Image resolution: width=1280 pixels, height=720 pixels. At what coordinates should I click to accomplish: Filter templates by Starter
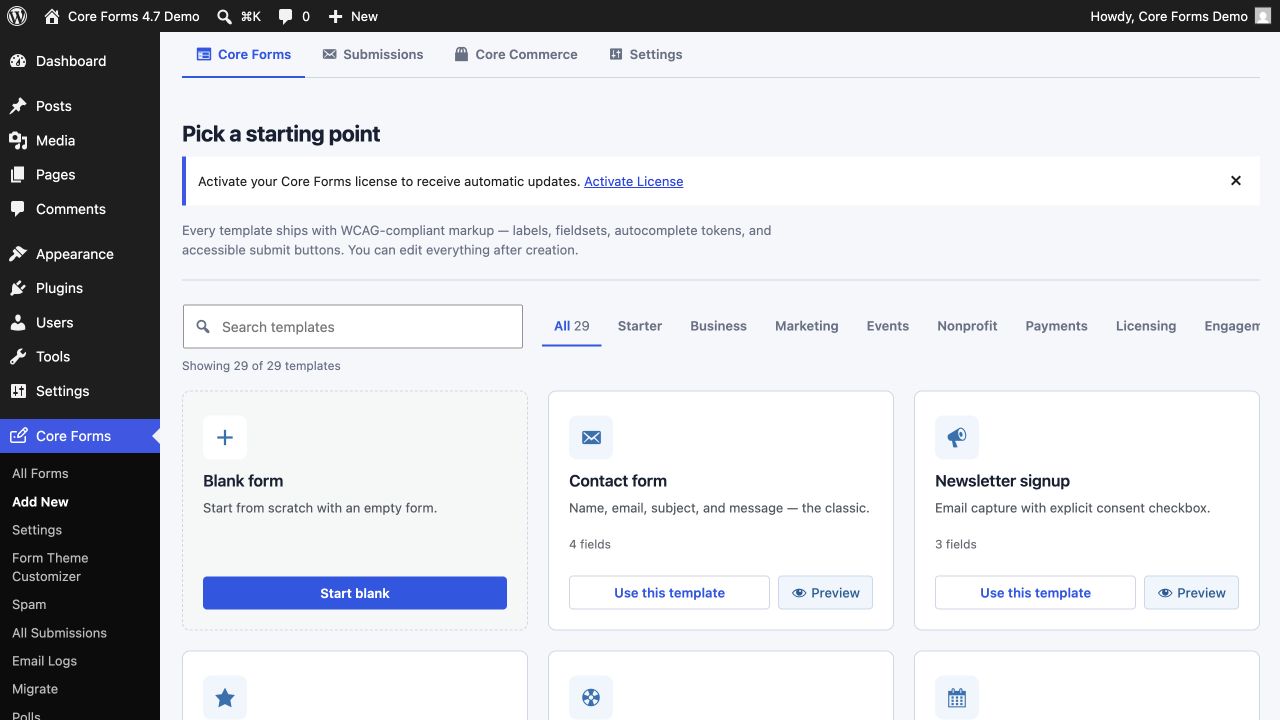pyautogui.click(x=640, y=326)
